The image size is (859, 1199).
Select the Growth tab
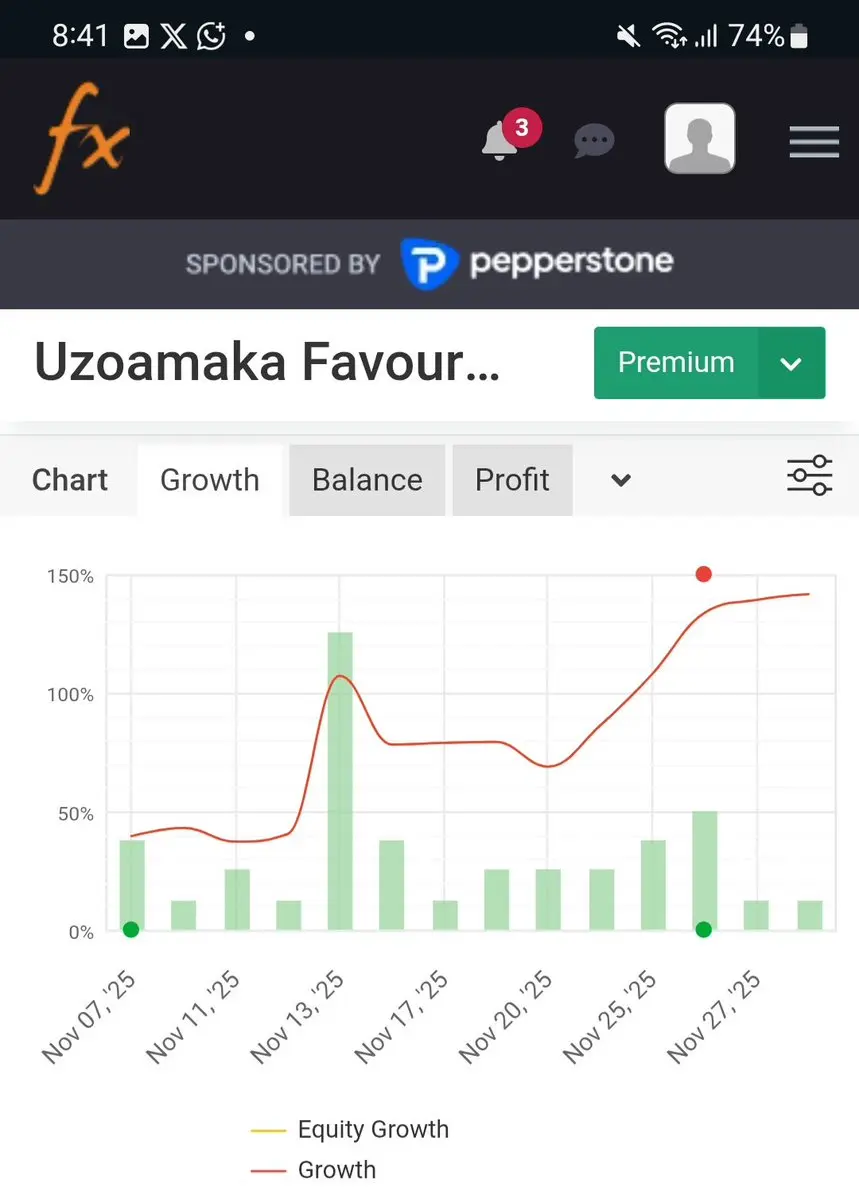[210, 480]
